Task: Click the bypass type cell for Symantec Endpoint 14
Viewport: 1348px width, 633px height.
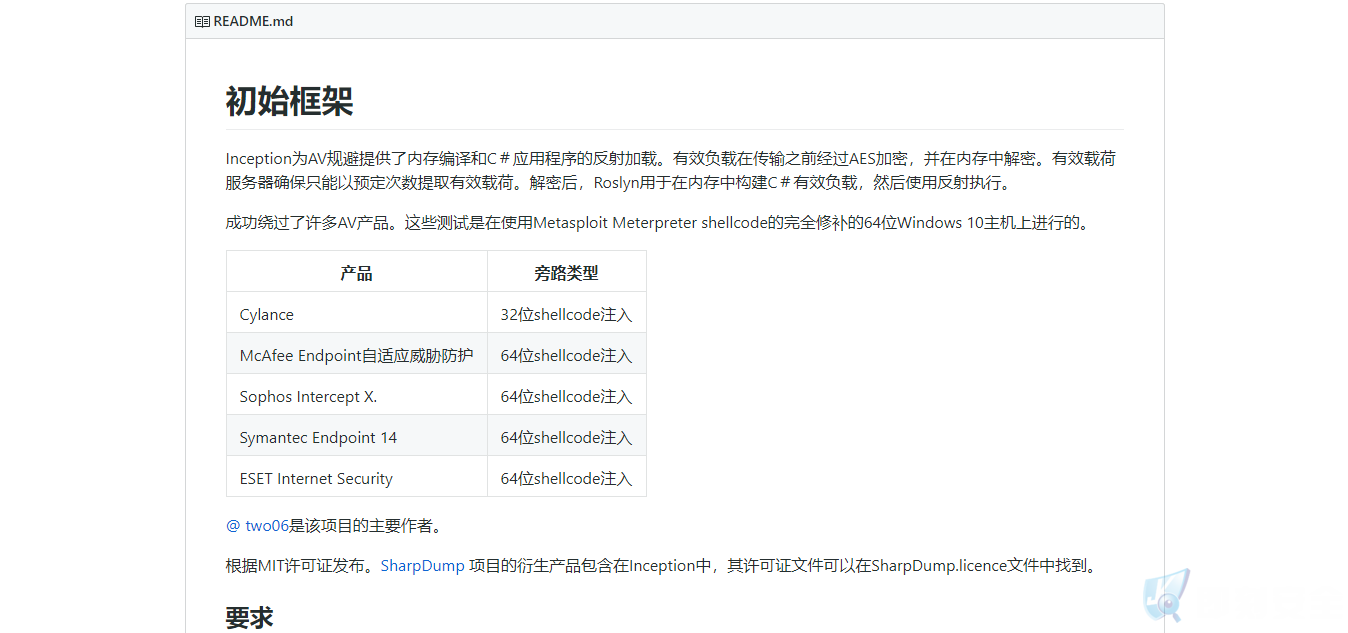Action: tap(567, 436)
